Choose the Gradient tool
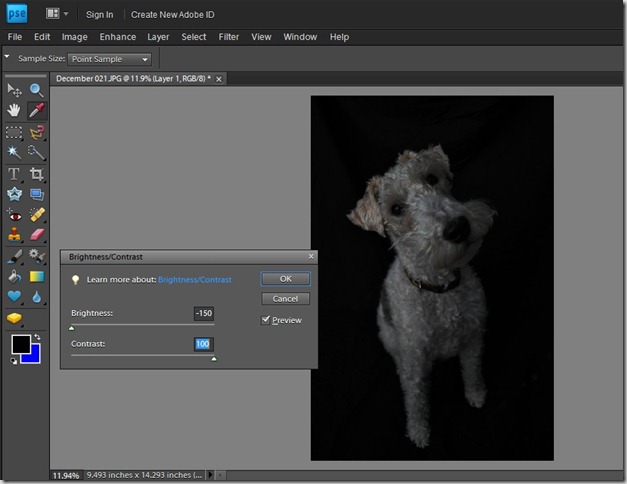 point(37,277)
